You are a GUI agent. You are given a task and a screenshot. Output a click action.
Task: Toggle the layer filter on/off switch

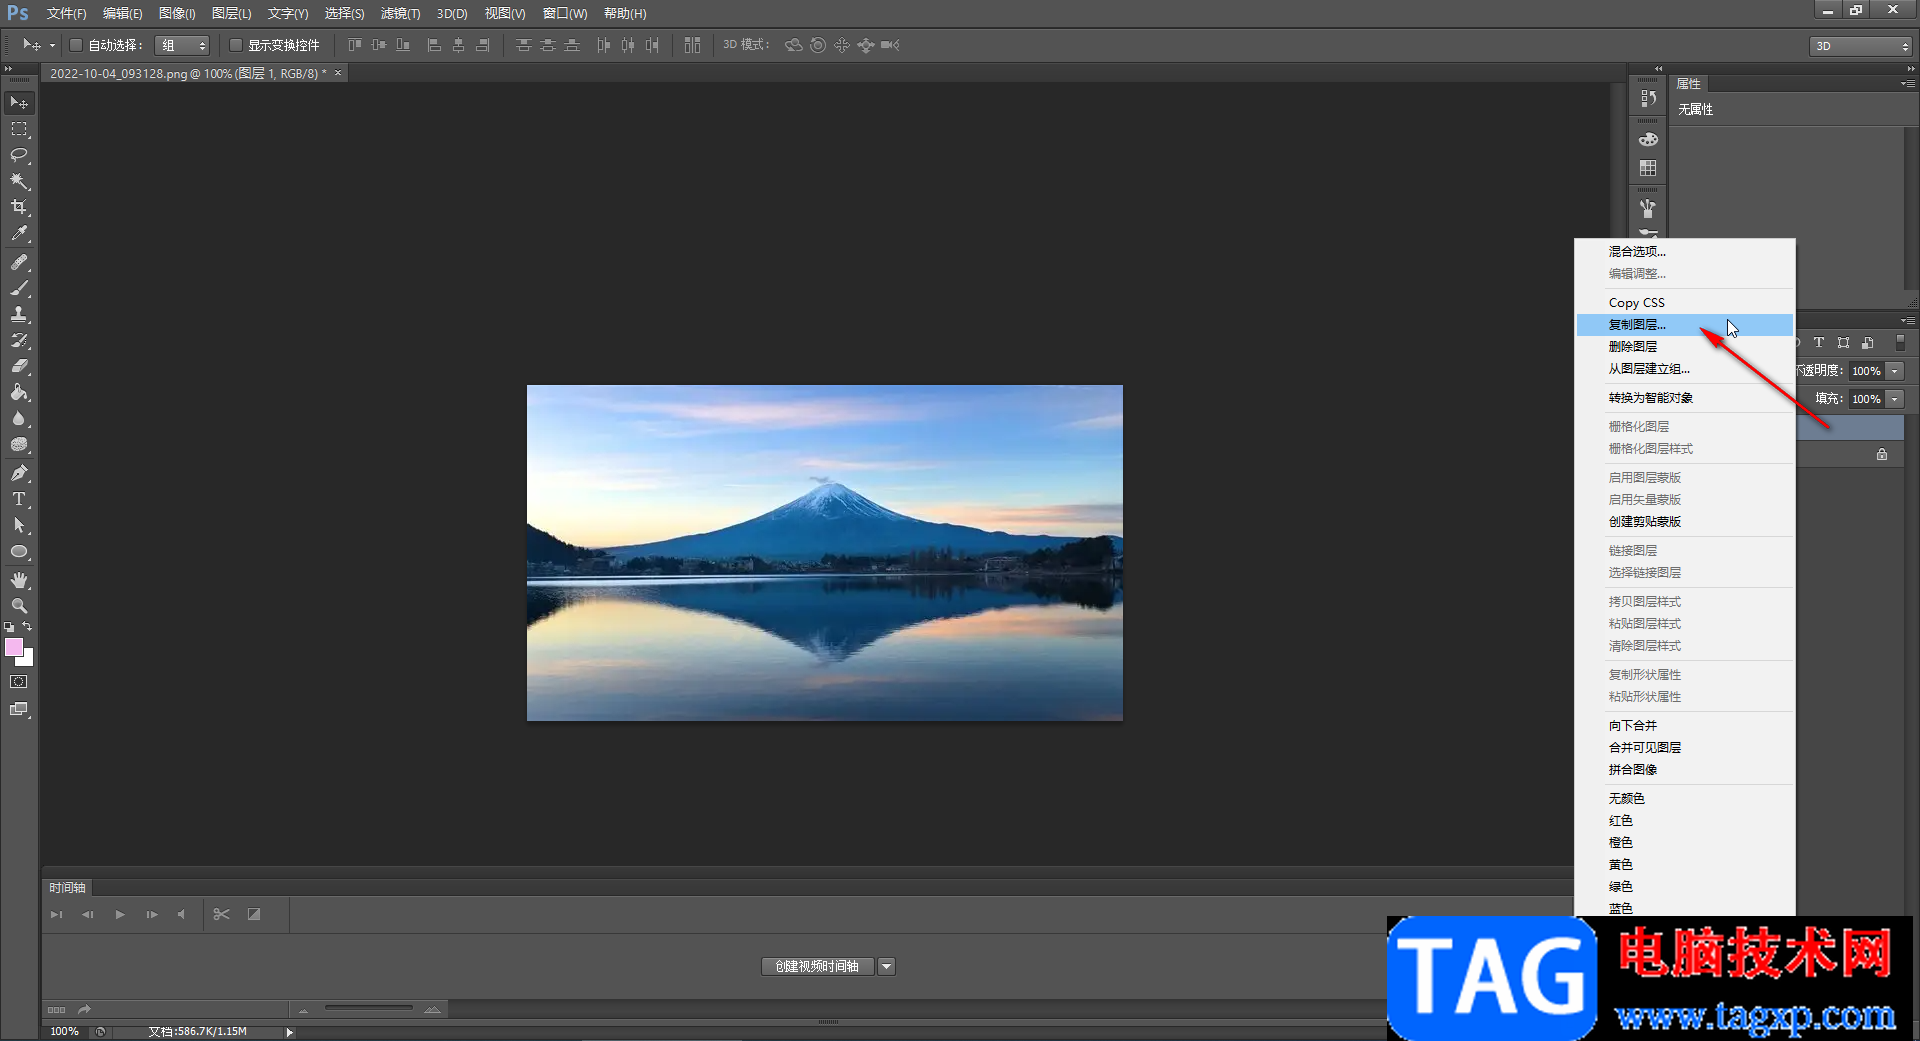1901,342
